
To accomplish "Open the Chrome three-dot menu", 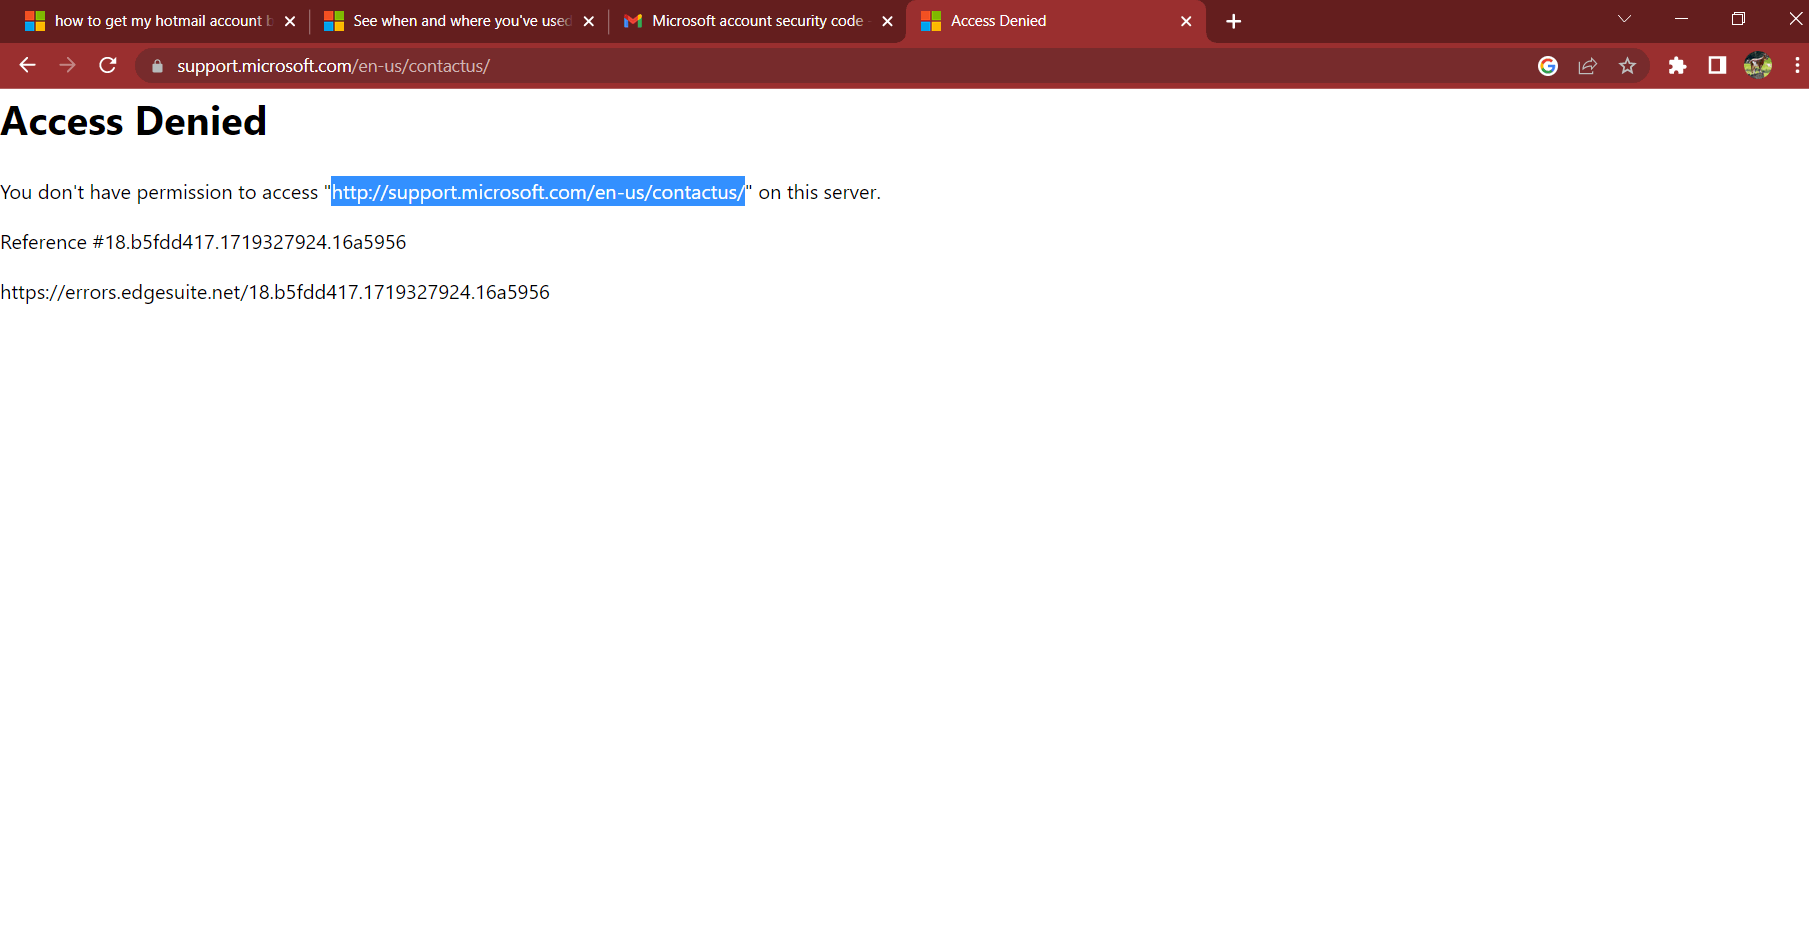I will click(x=1797, y=66).
